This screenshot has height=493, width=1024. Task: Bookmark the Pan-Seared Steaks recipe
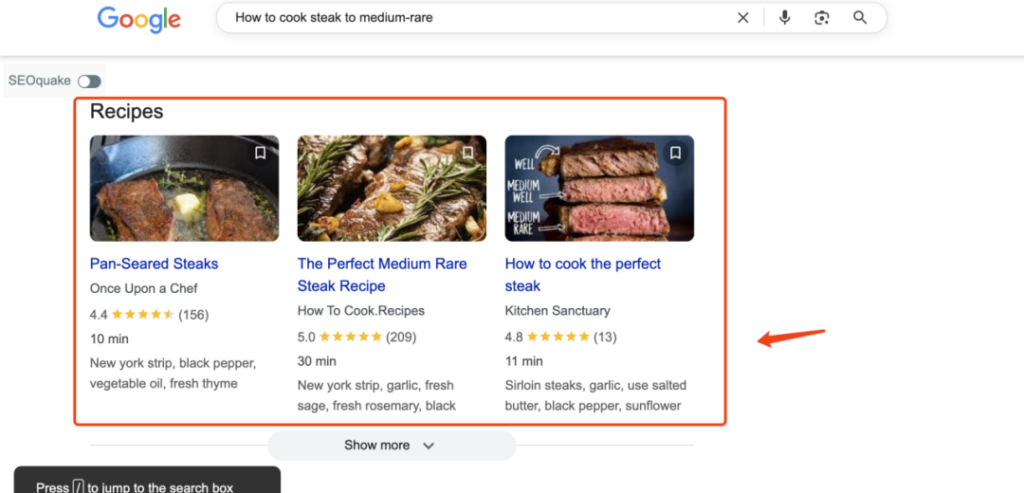[260, 153]
